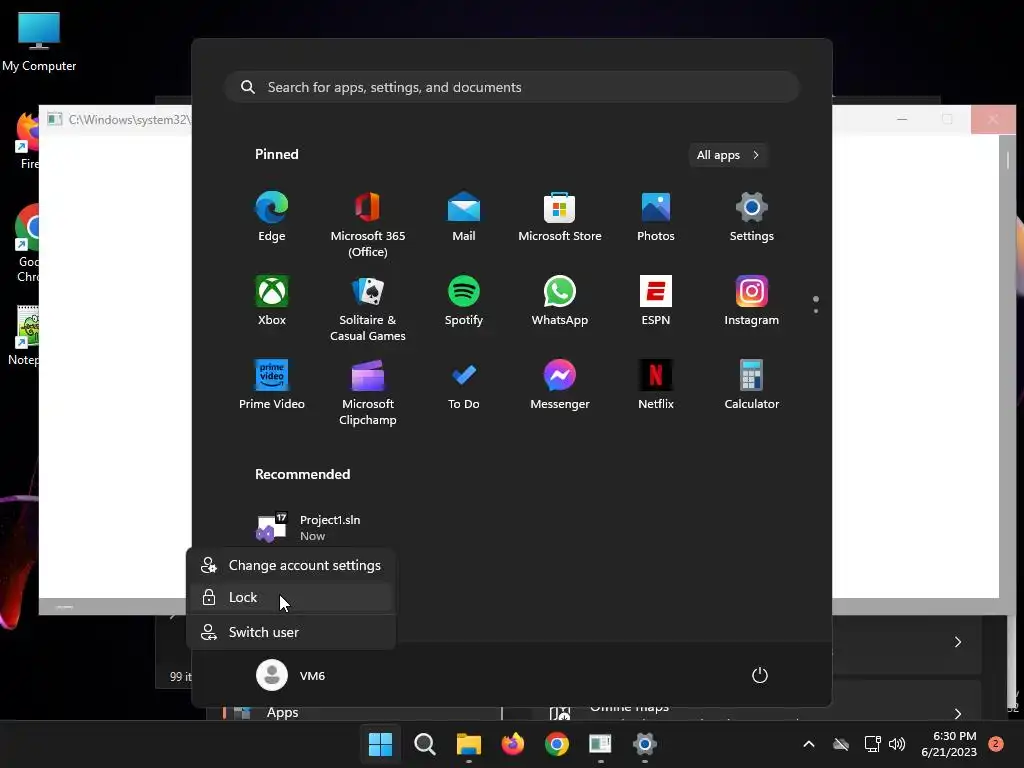
Task: Go to next page of pinned apps
Action: tap(816, 310)
